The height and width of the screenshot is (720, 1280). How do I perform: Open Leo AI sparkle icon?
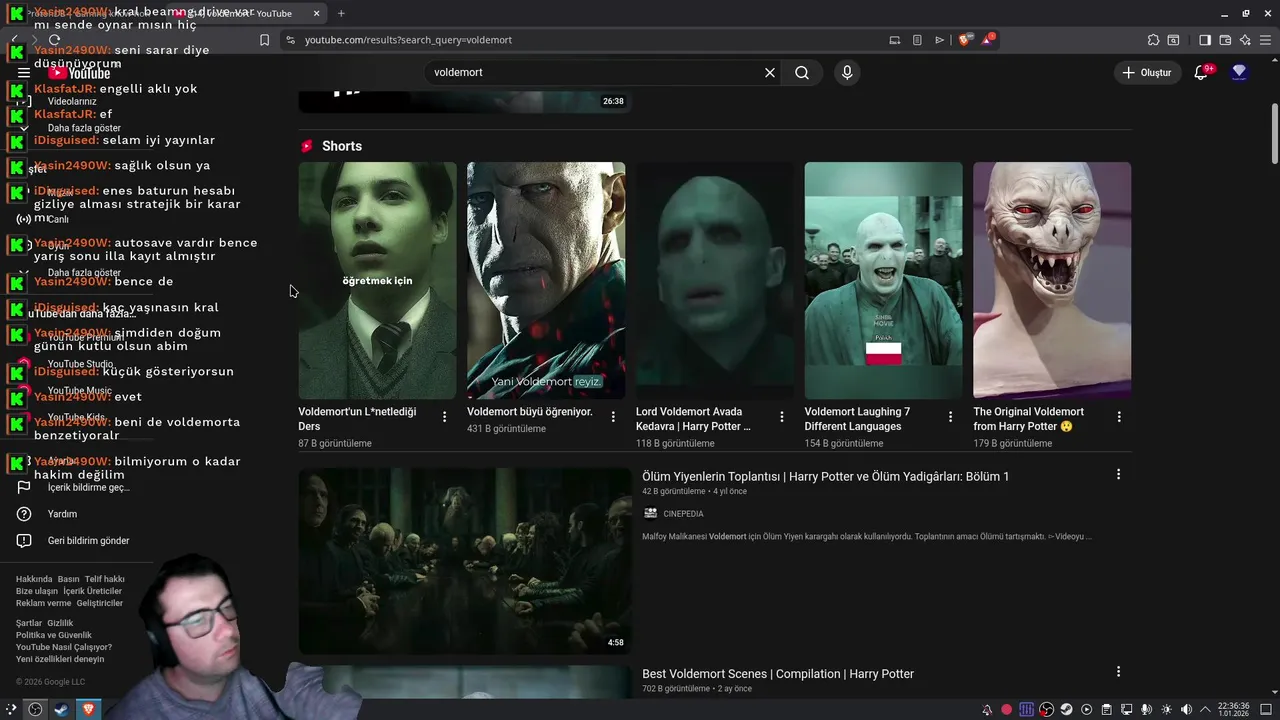[1245, 40]
